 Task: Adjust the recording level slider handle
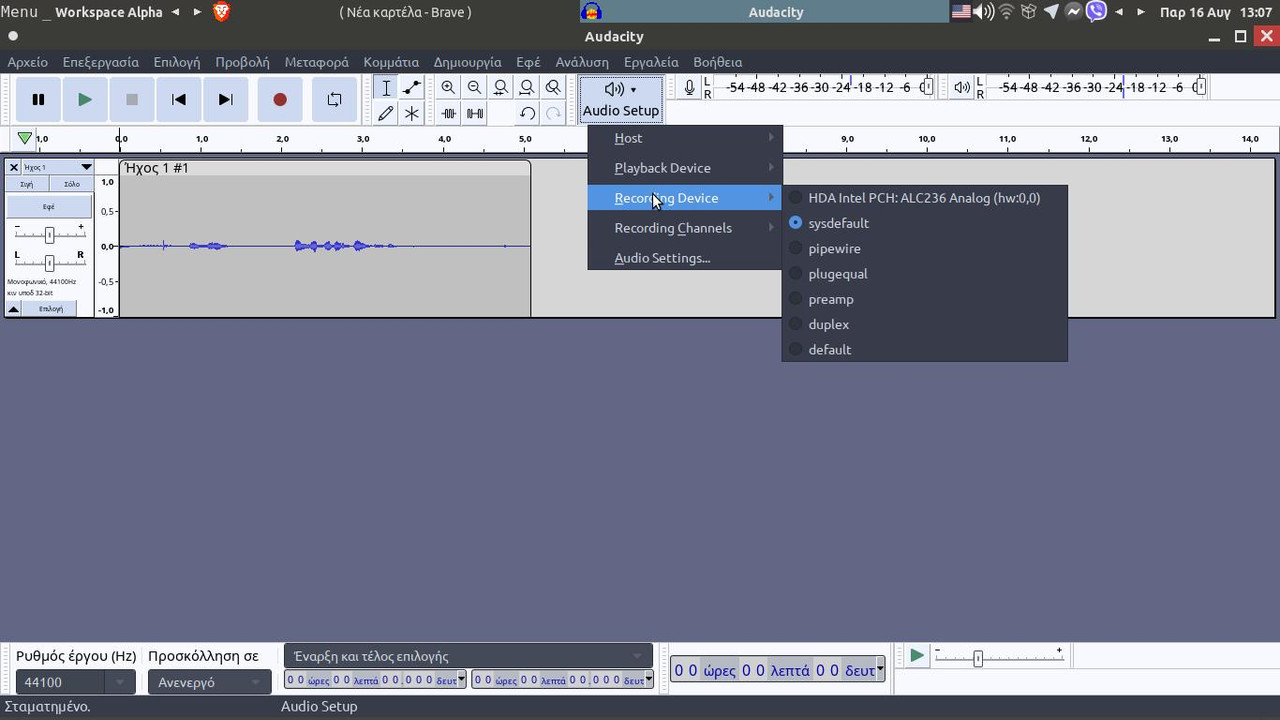[x=927, y=88]
